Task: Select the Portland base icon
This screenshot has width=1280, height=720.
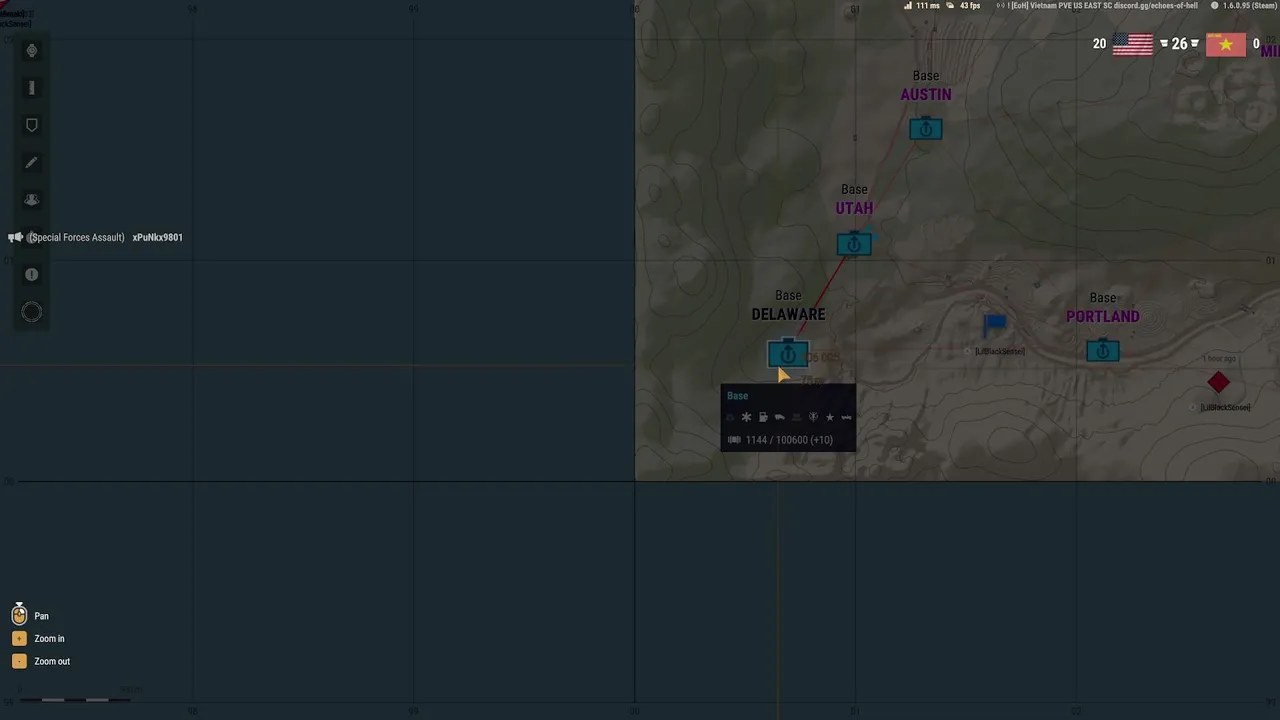Action: tap(1103, 351)
